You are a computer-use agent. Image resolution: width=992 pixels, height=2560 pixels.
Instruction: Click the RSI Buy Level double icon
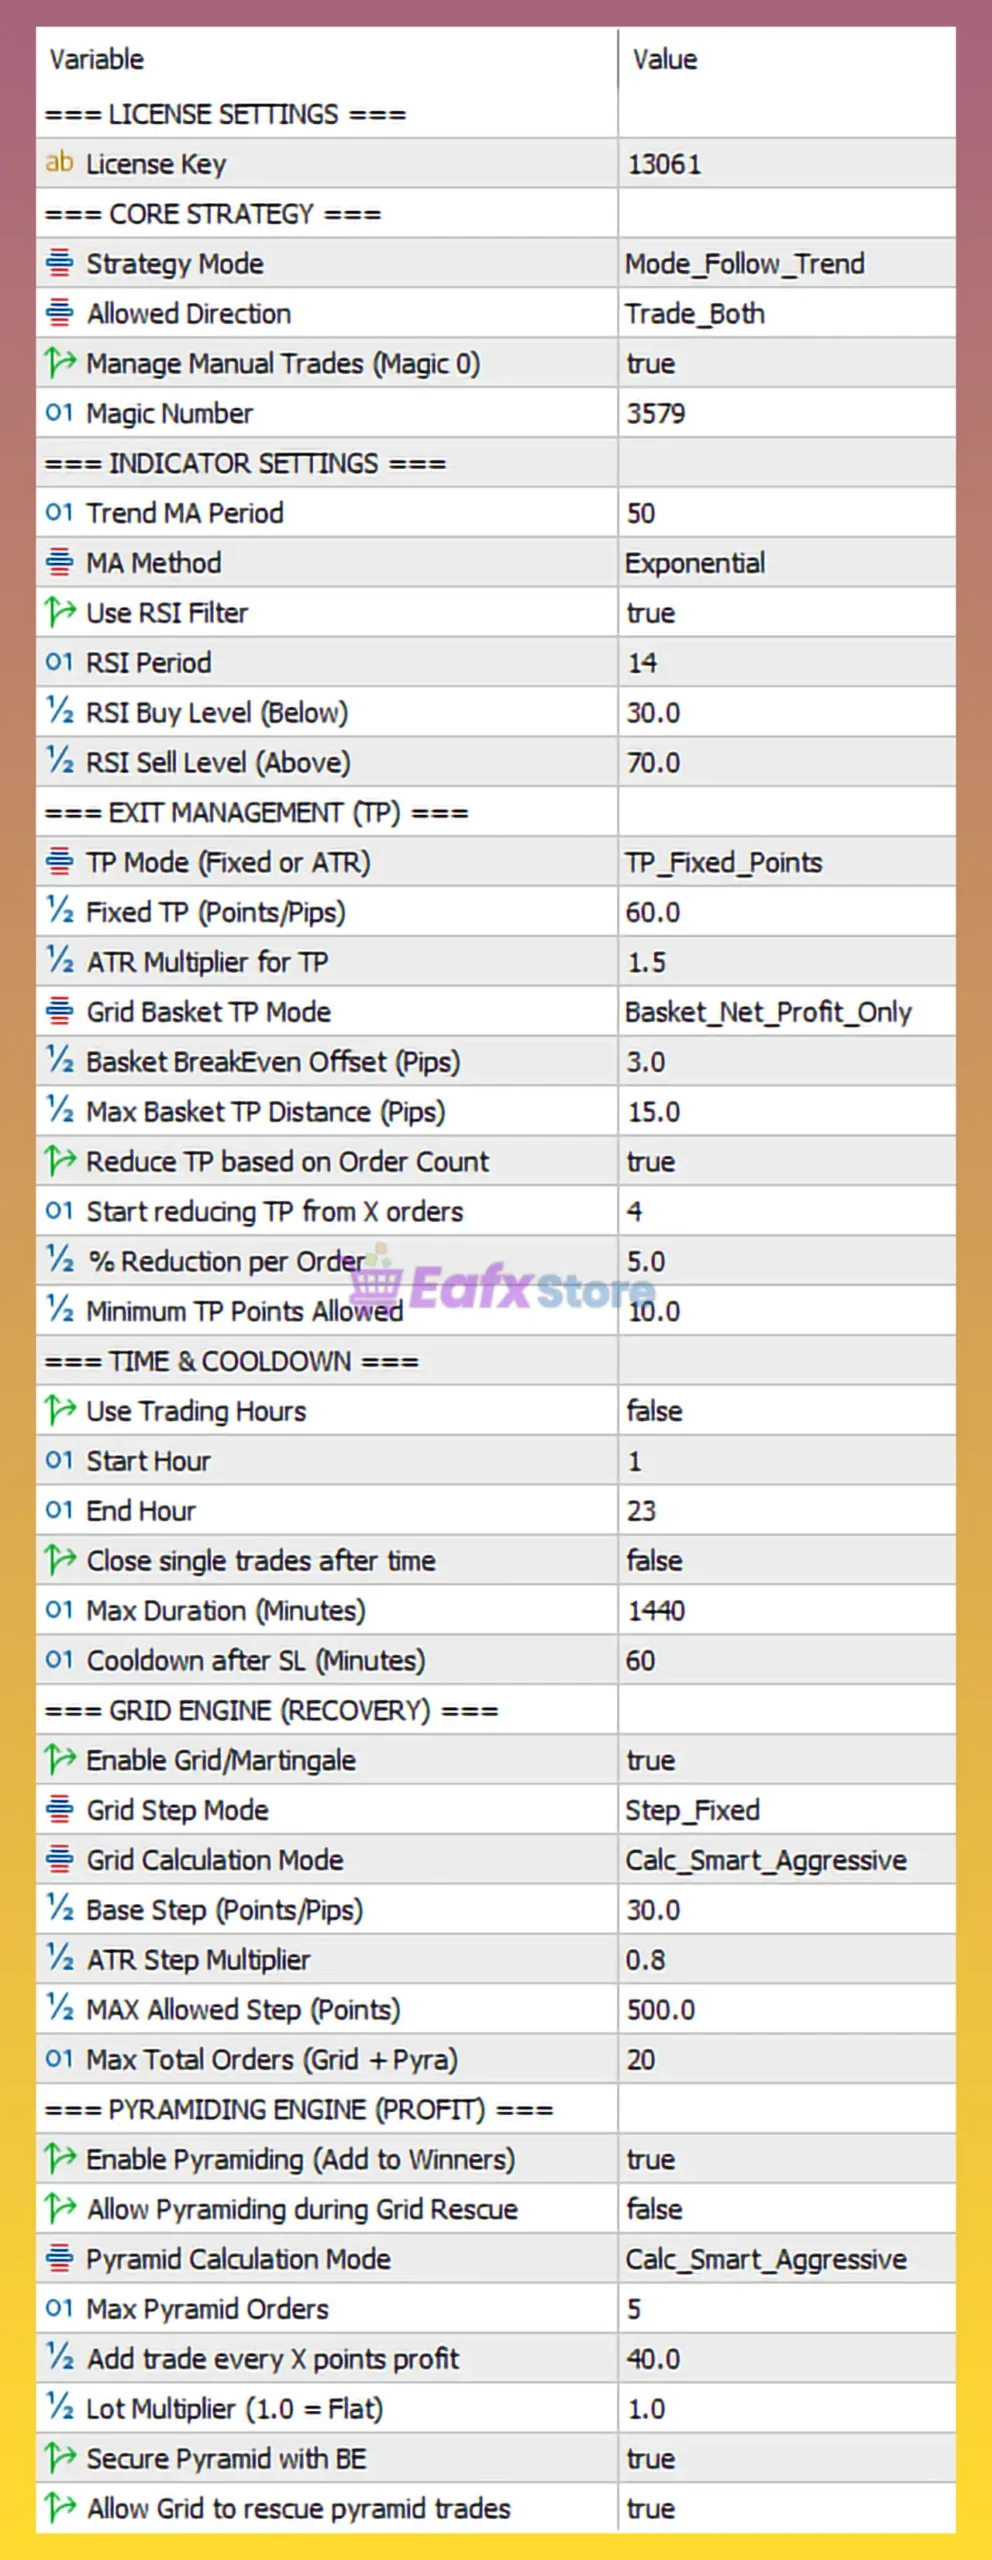pyautogui.click(x=59, y=711)
